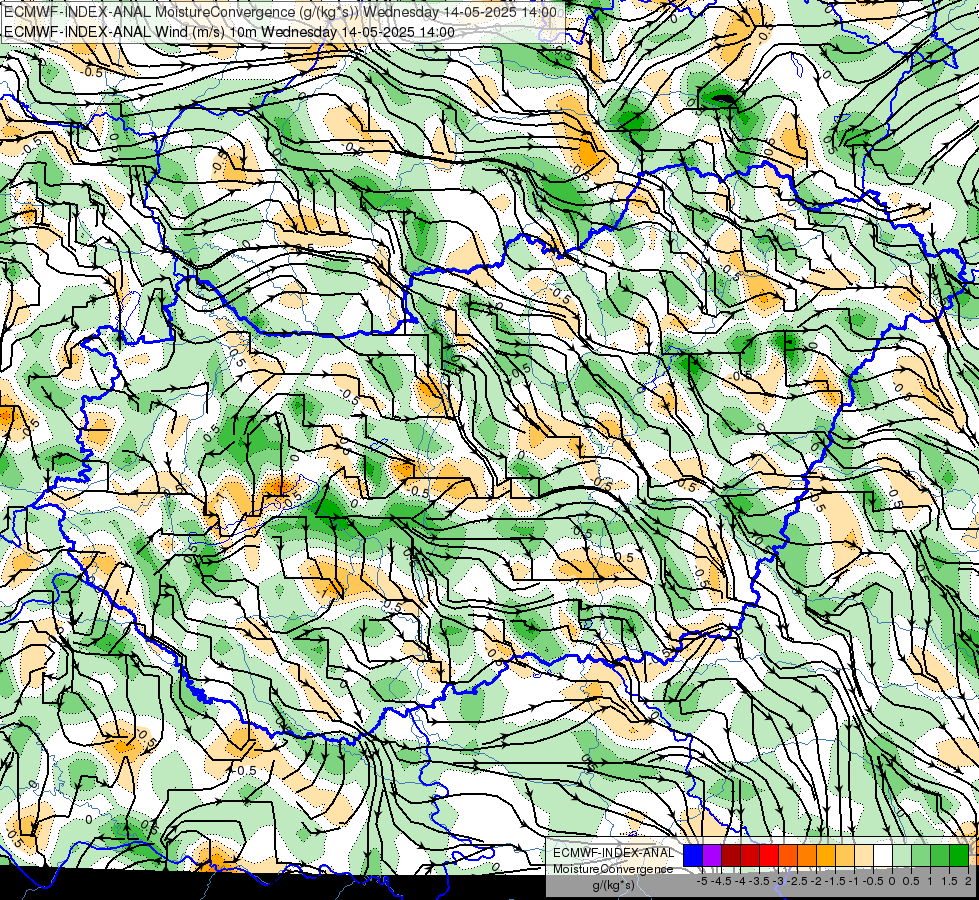Click the MoistureConvergence title line at top

click(280, 12)
